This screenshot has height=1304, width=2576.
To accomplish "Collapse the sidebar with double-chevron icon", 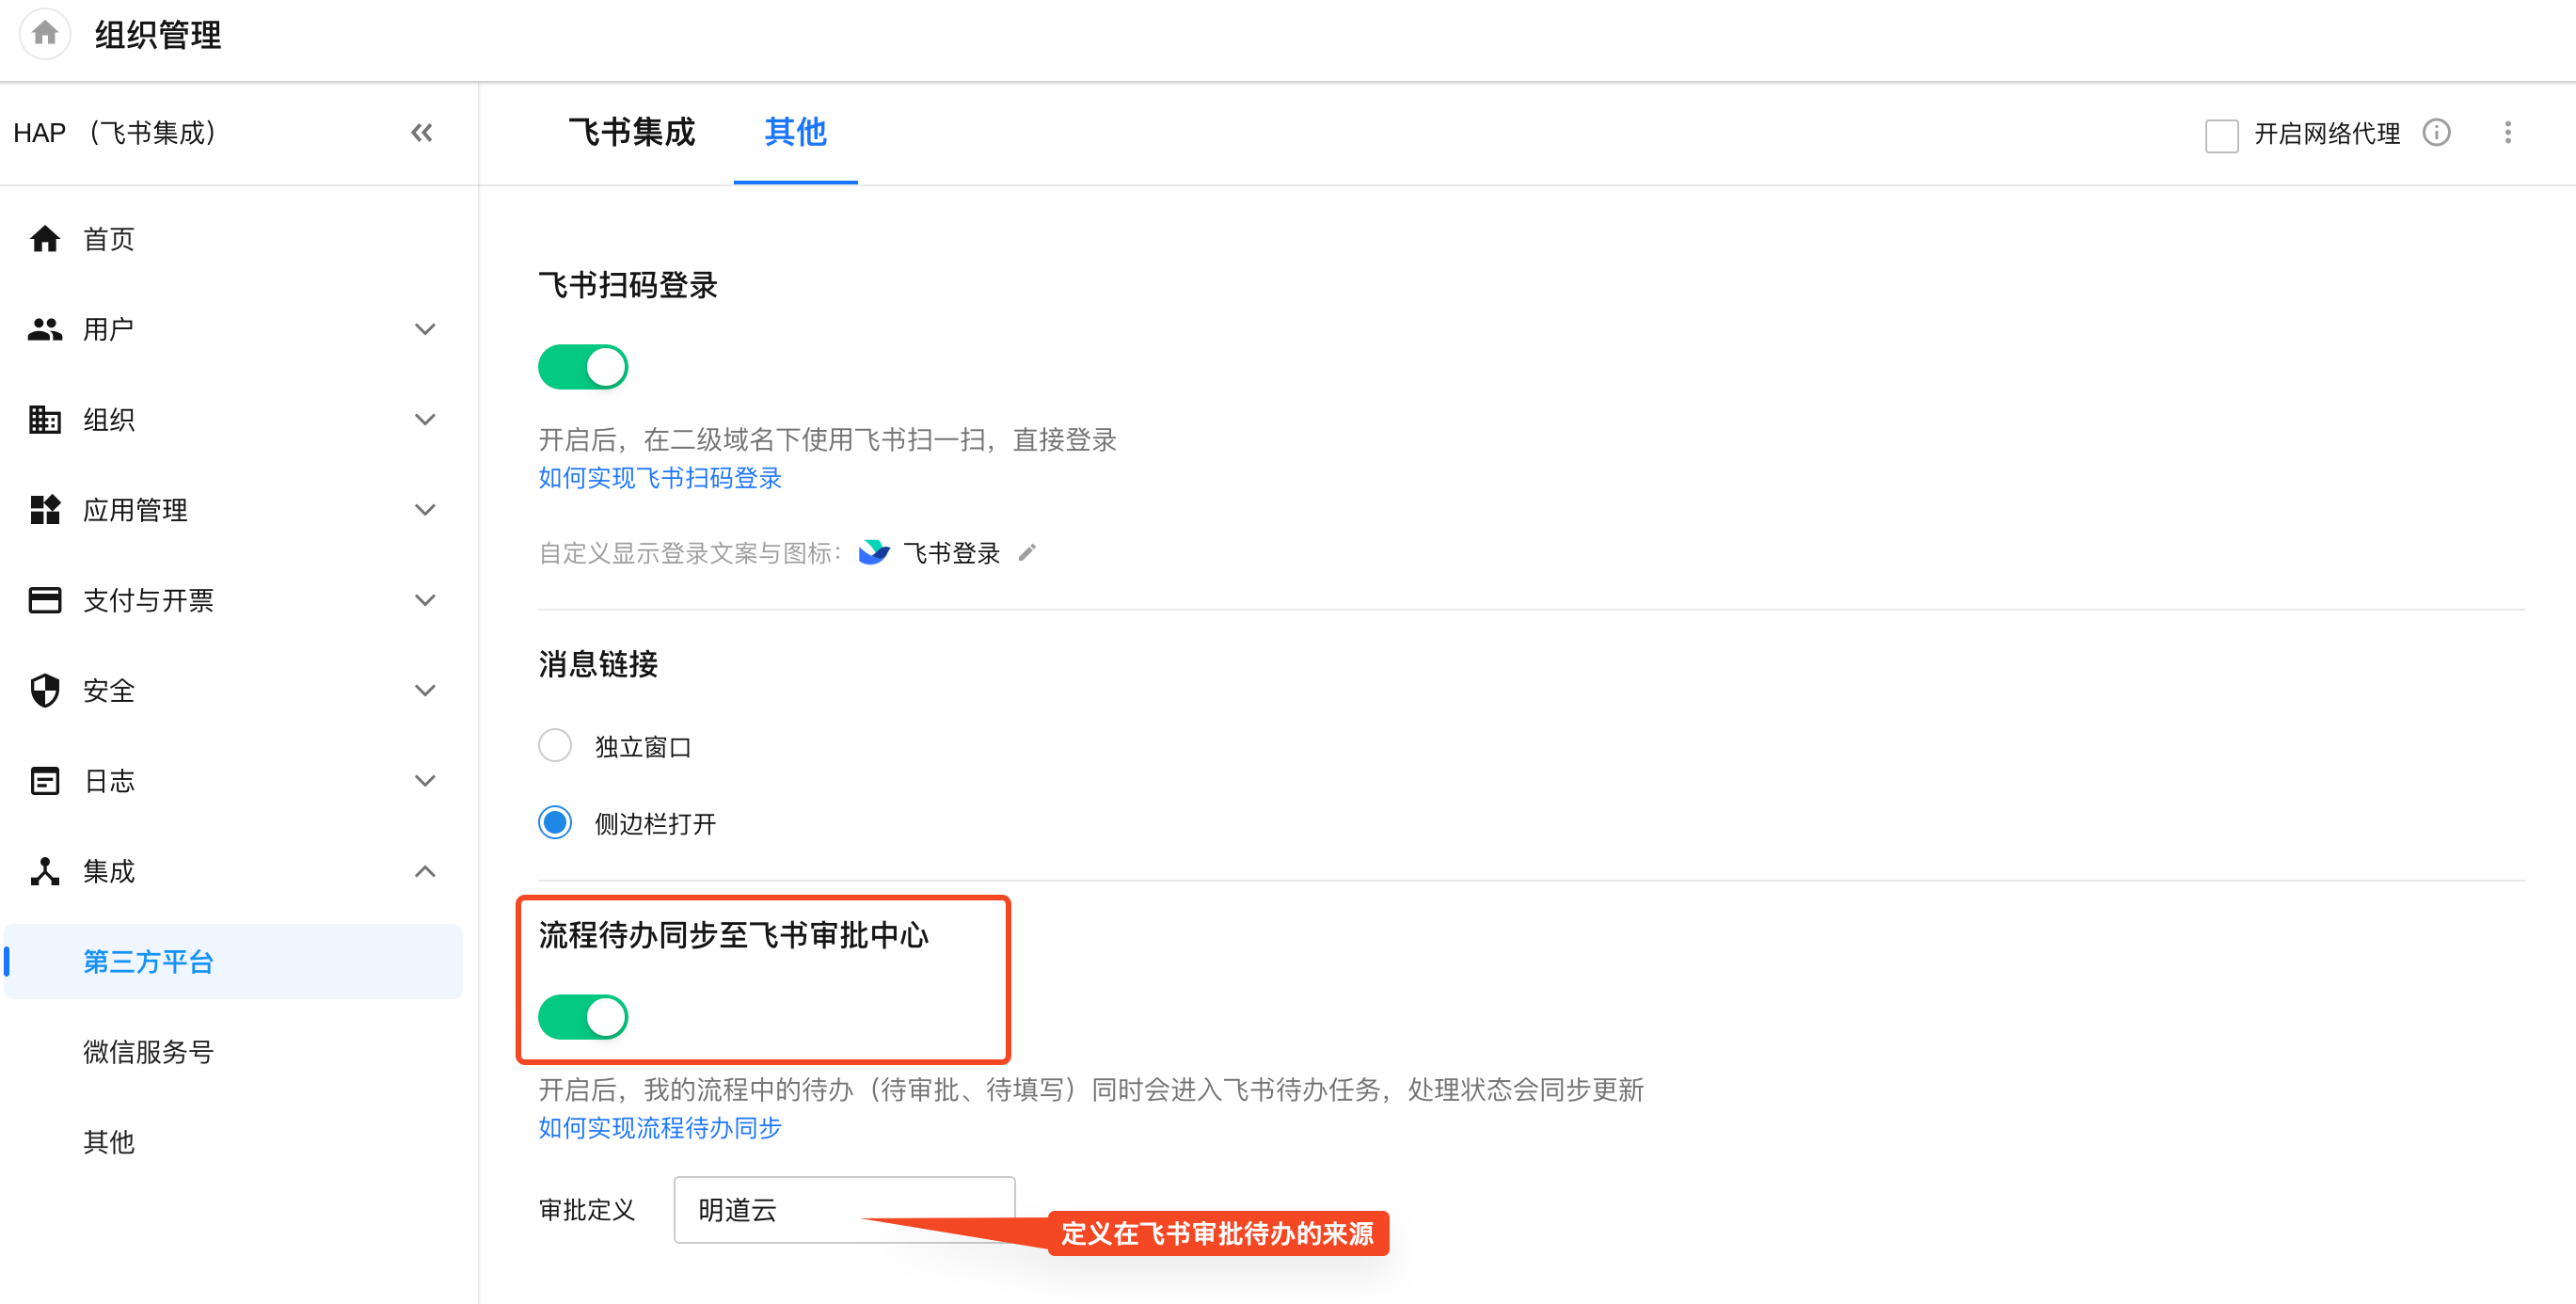I will tap(421, 133).
